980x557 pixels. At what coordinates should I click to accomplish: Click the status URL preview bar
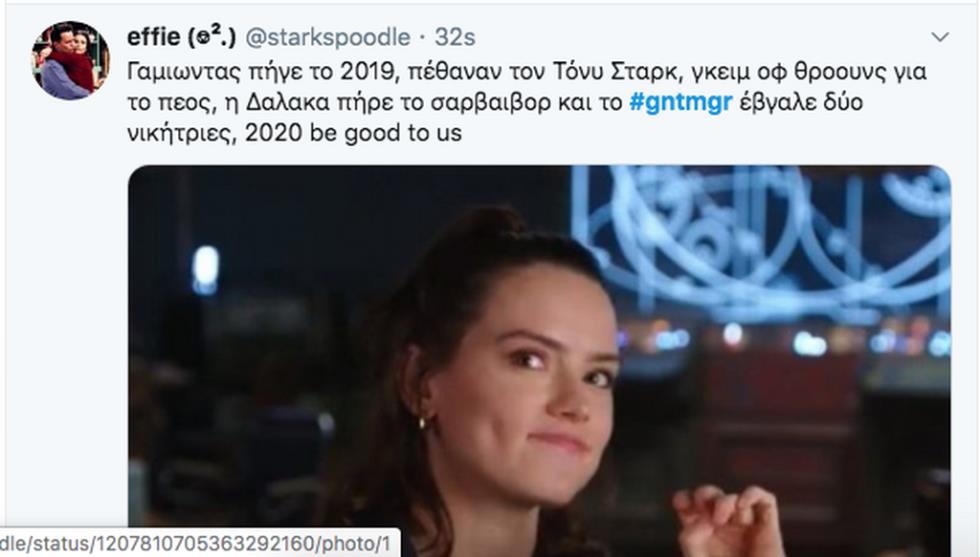(199, 543)
